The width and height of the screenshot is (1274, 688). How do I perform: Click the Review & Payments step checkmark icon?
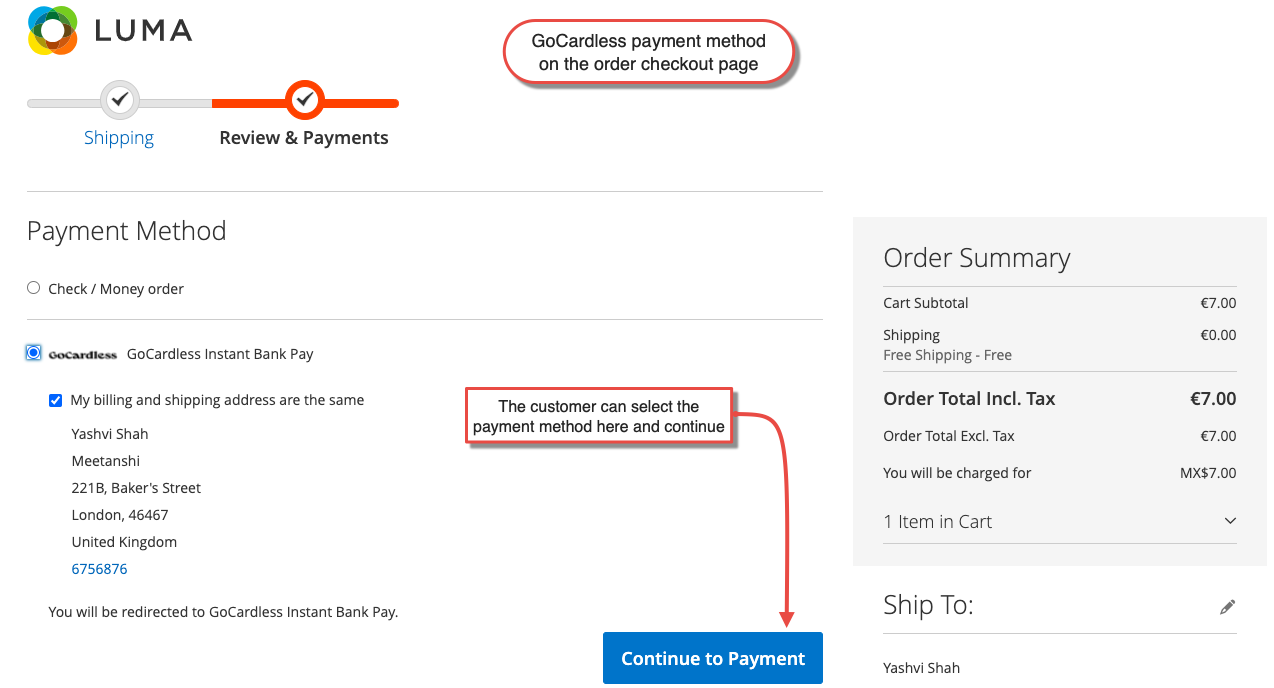(304, 99)
